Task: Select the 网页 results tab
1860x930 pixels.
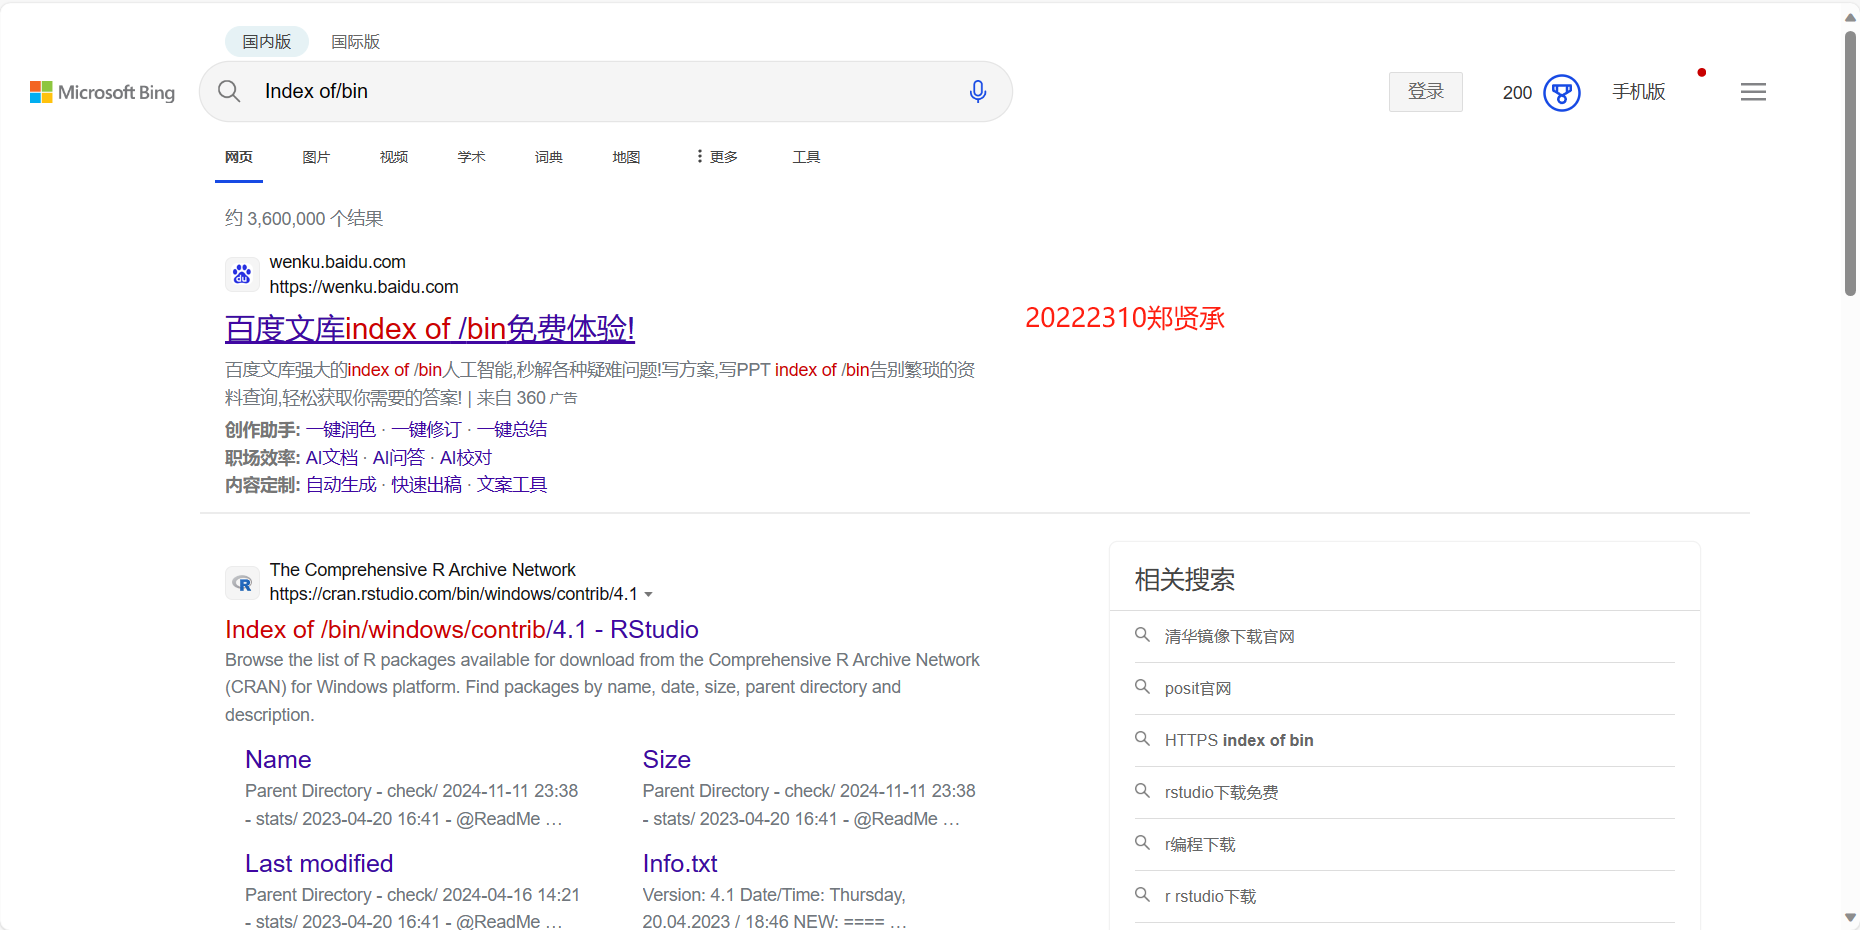Action: (239, 157)
